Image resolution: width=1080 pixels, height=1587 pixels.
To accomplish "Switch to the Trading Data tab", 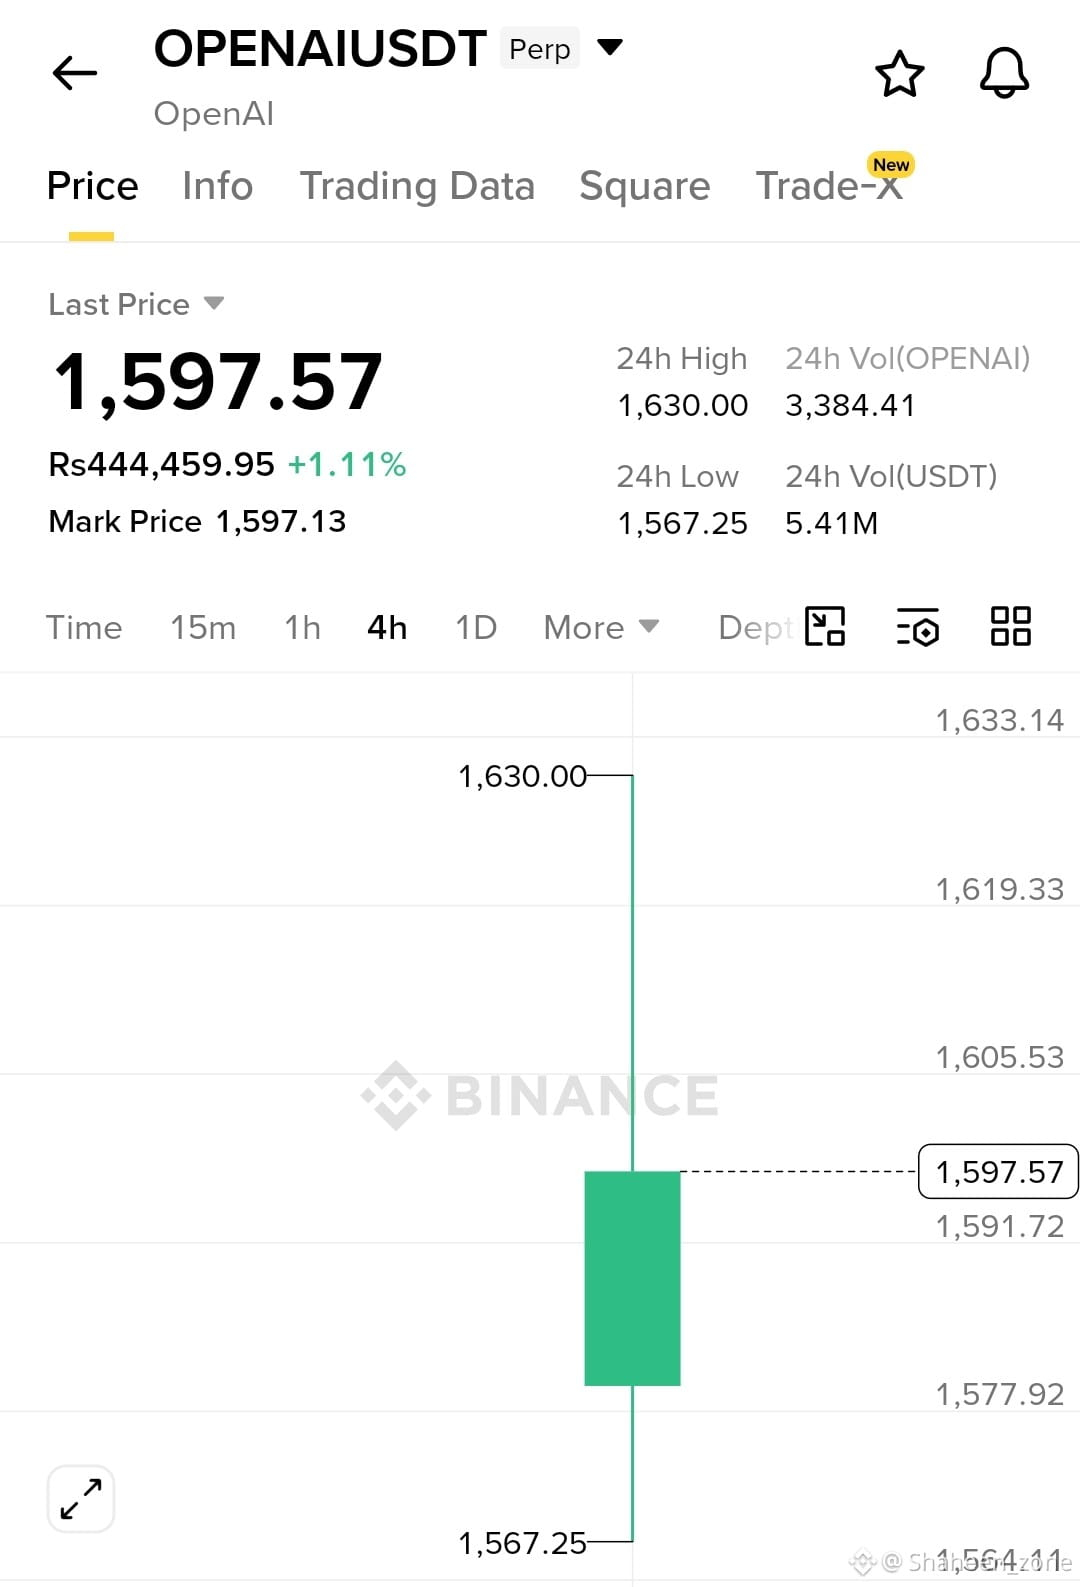I will 417,186.
